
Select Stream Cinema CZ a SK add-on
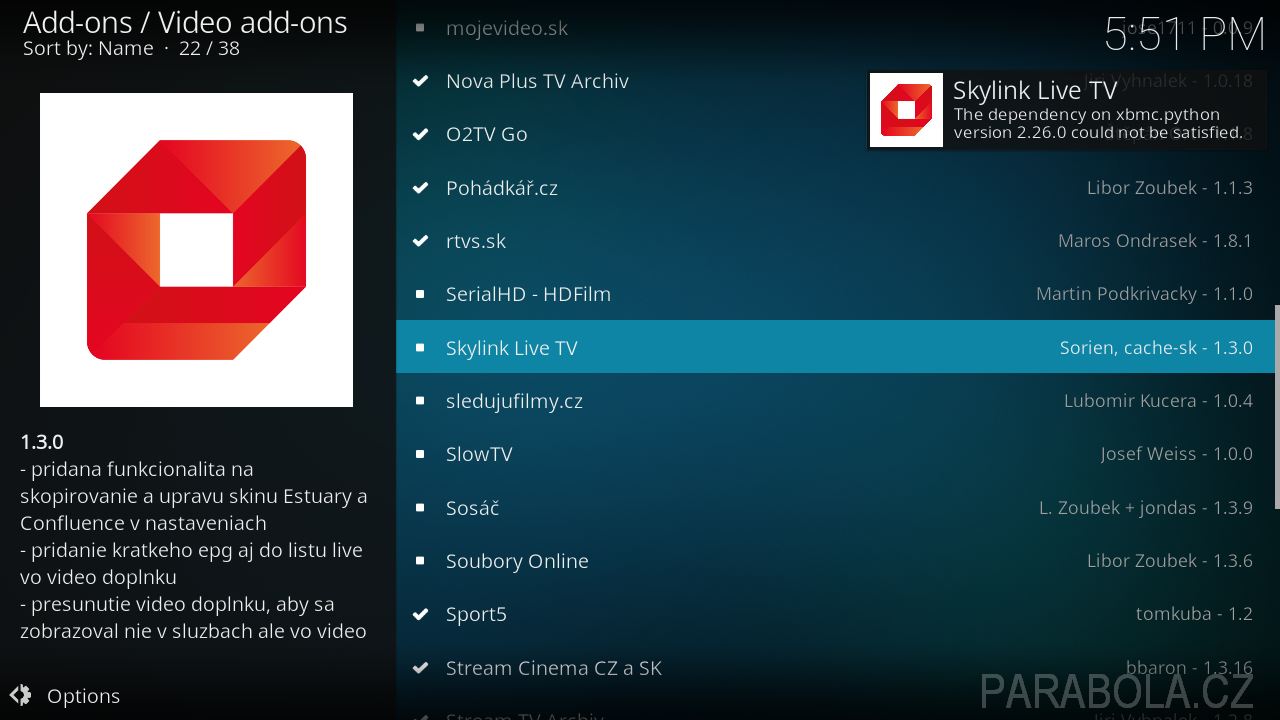pos(835,668)
